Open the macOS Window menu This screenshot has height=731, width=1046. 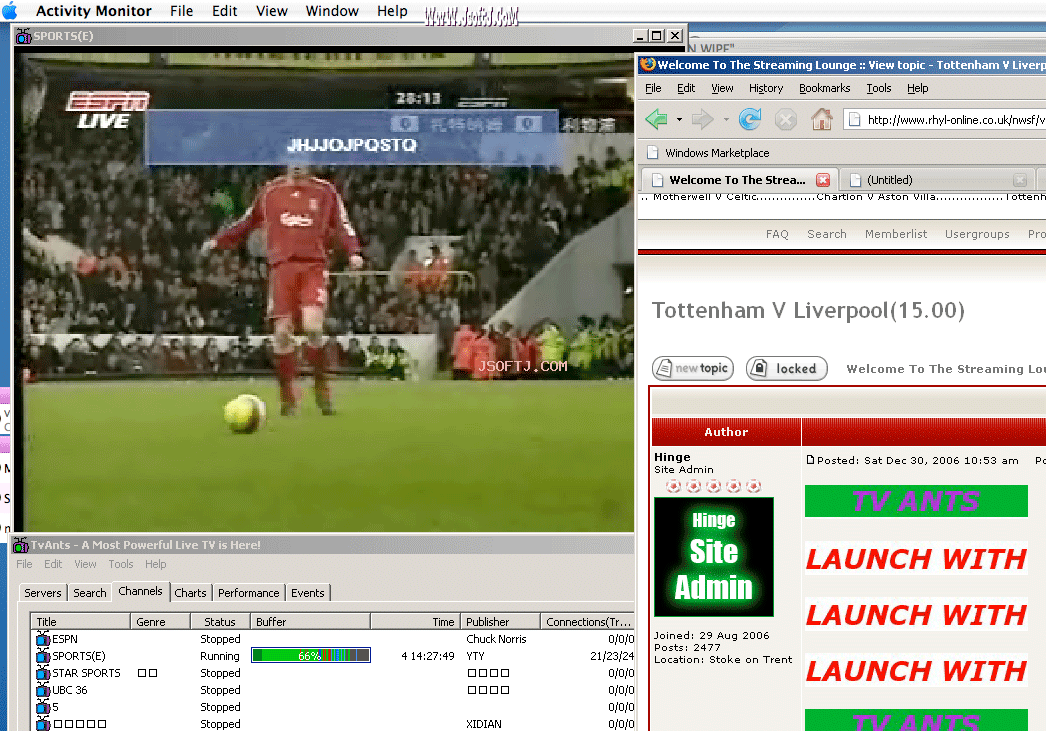pos(332,11)
